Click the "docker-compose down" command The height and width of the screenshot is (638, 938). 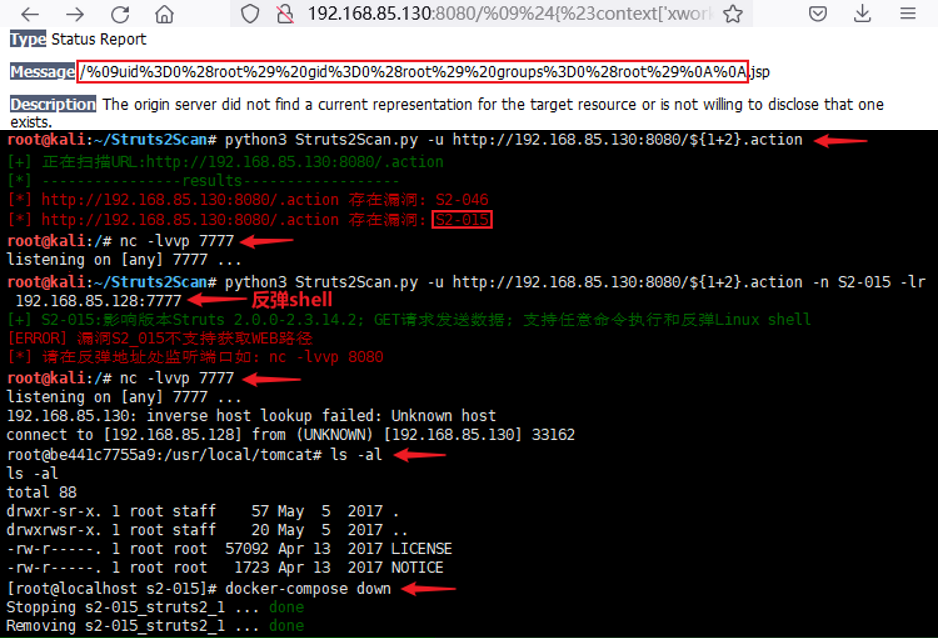coord(308,588)
